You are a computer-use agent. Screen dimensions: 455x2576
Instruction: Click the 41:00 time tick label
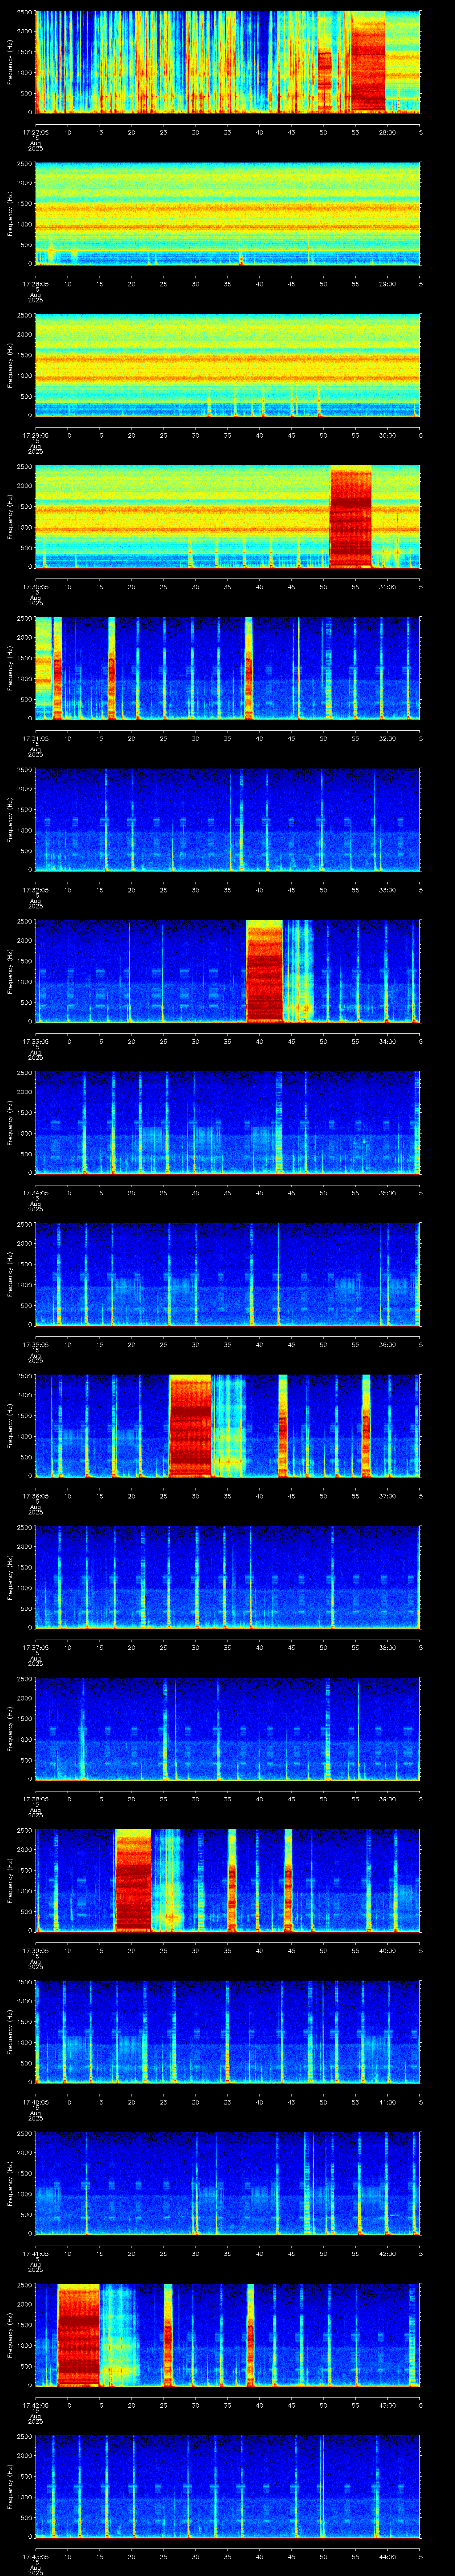click(x=387, y=2102)
